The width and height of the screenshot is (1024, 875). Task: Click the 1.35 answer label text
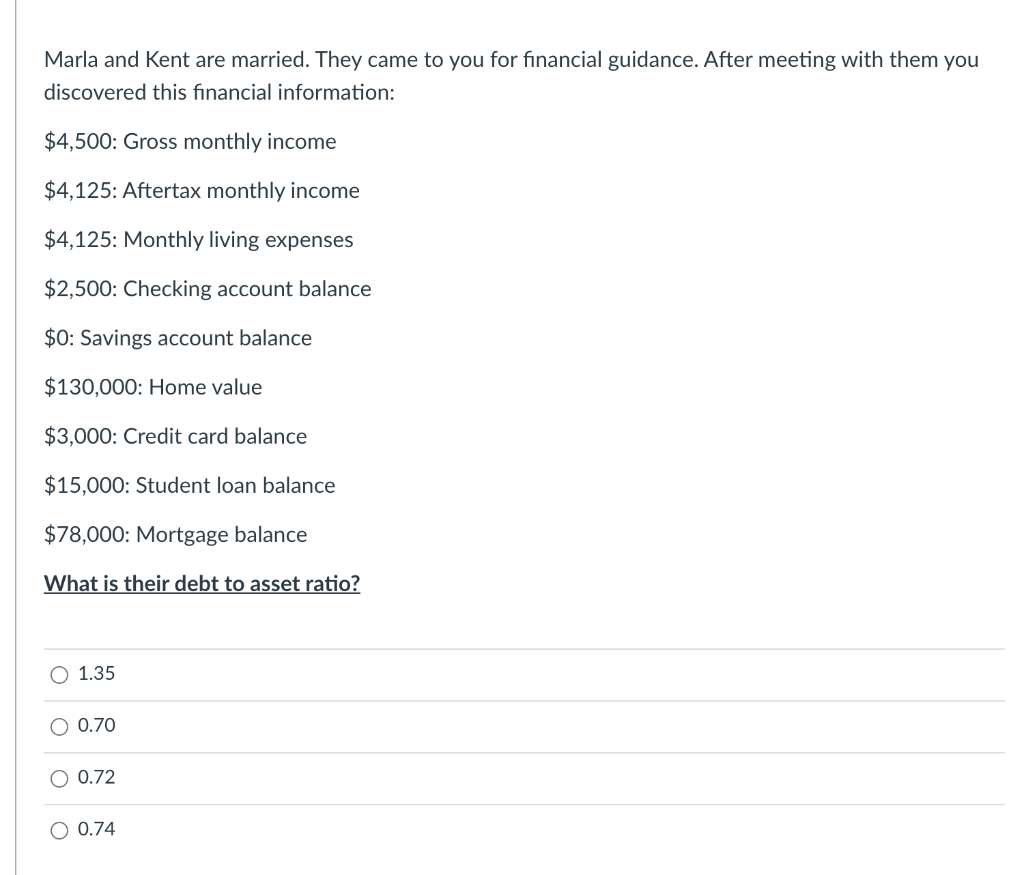pos(96,674)
